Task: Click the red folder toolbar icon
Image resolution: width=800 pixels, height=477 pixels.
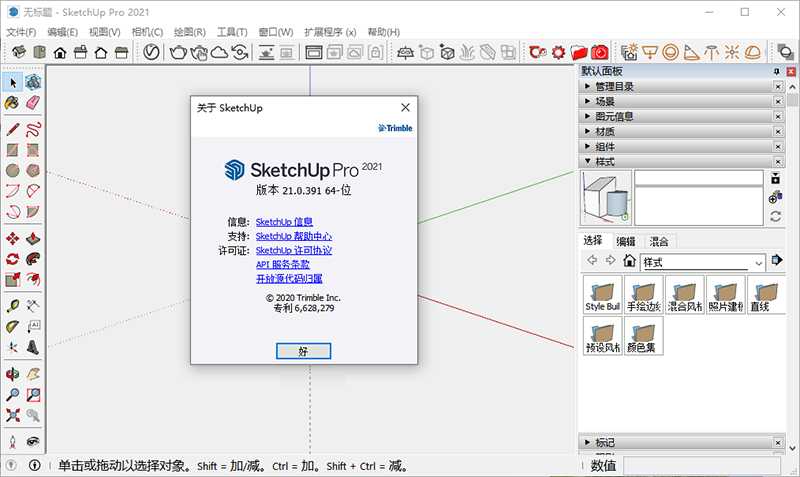Action: (x=579, y=52)
